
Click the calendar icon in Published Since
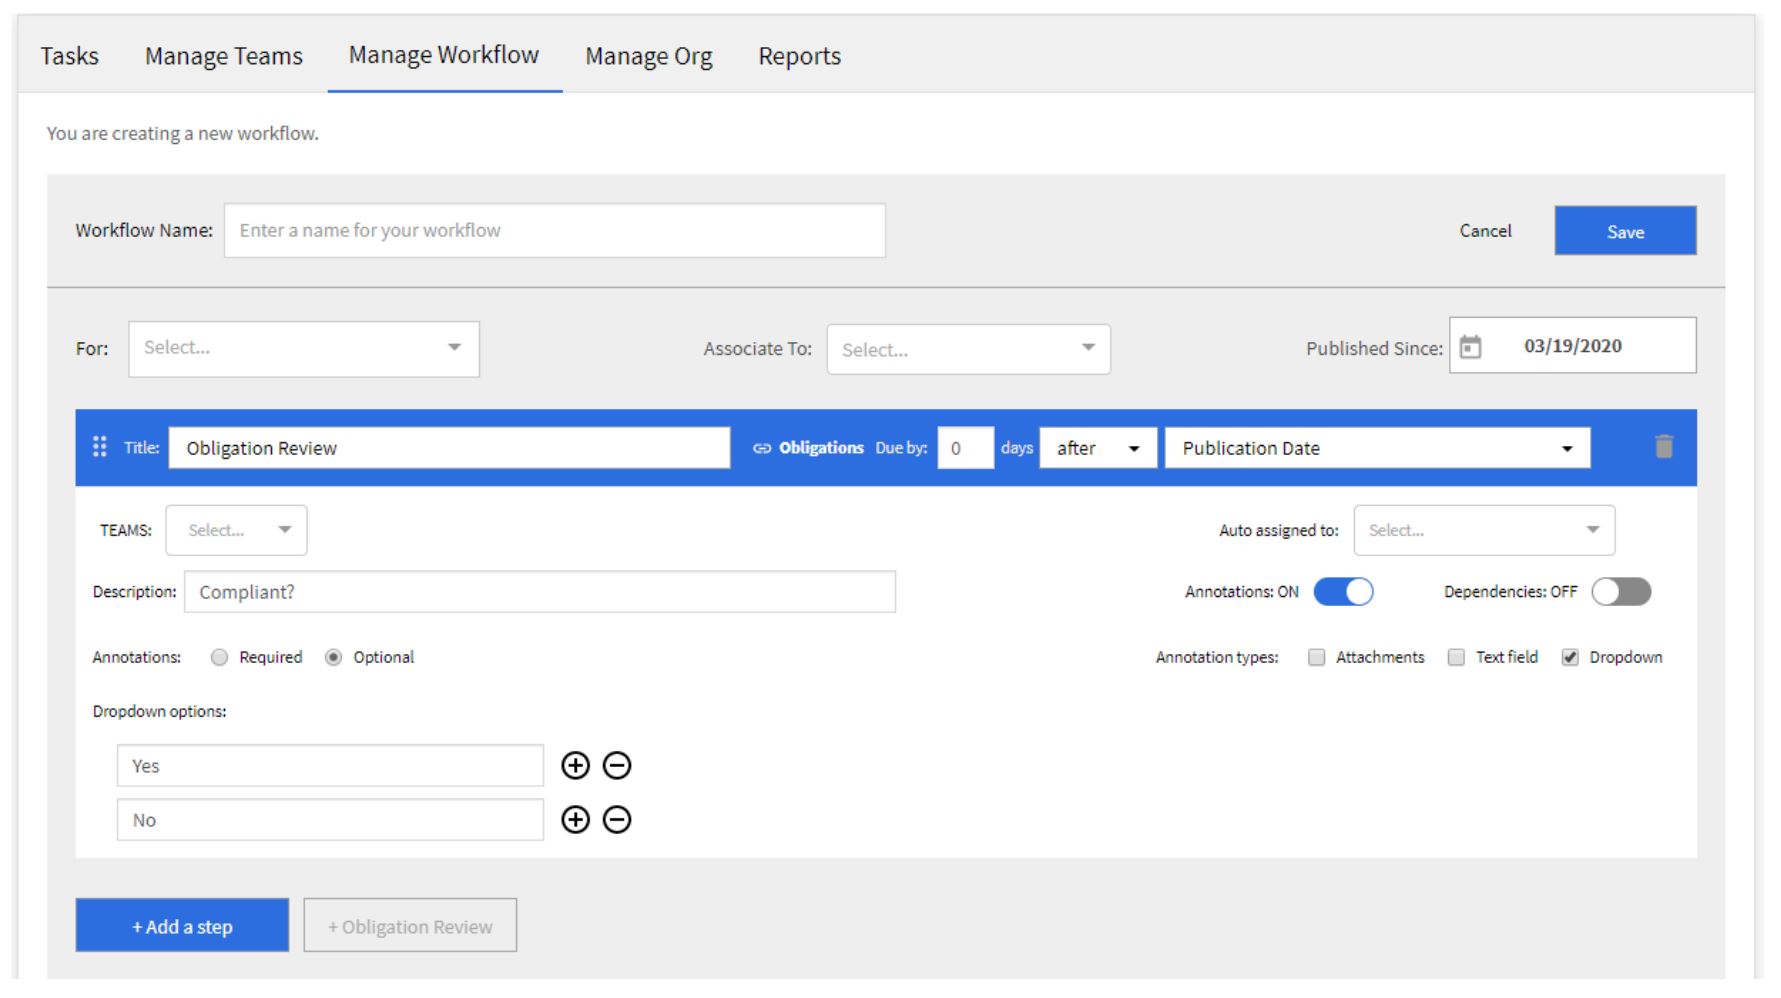pos(1470,347)
